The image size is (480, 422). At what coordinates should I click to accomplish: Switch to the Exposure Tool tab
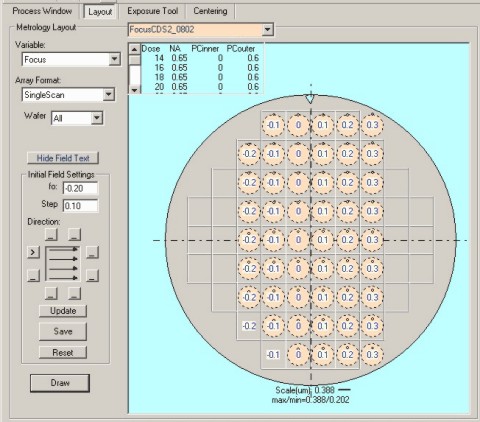point(152,11)
